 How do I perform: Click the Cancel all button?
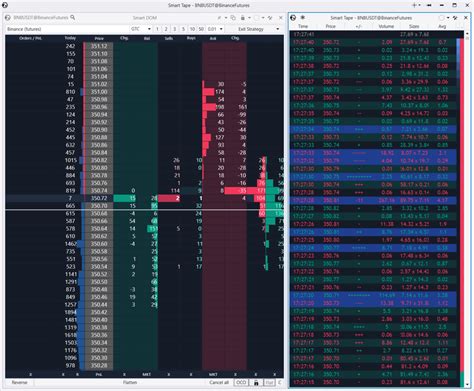point(219,382)
